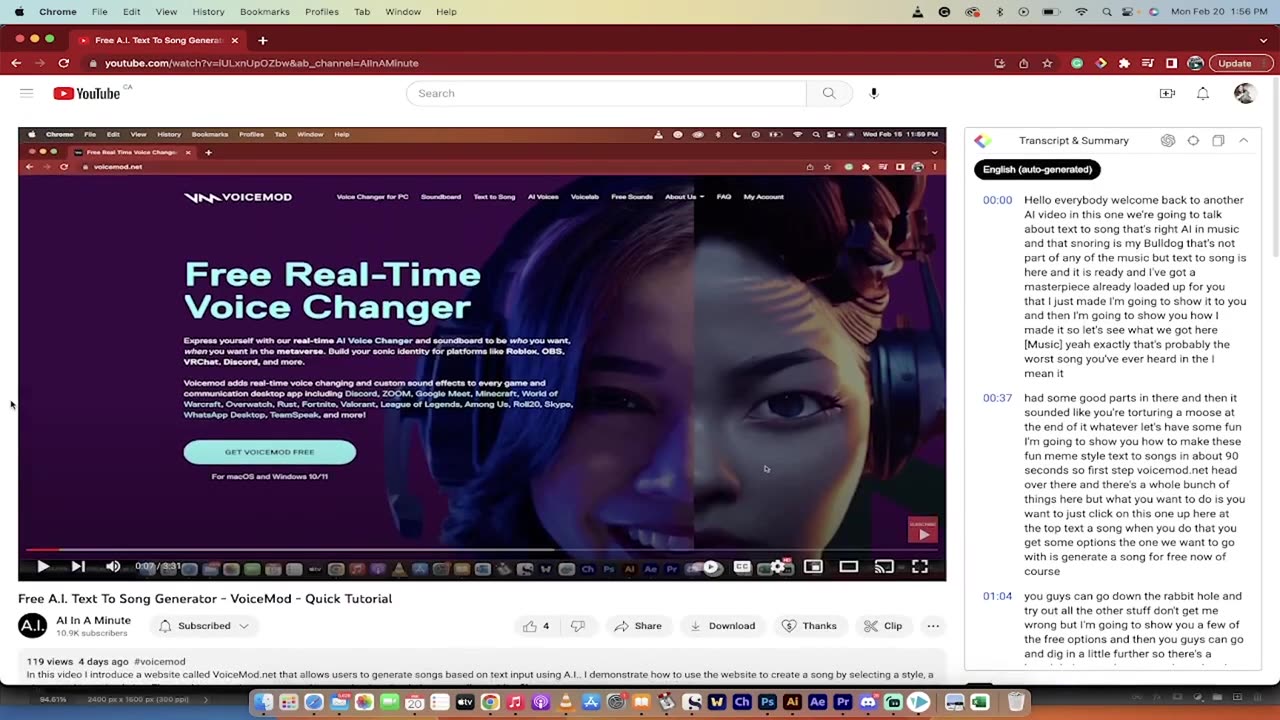Open a new tab with the plus
The image size is (1280, 720).
[x=263, y=40]
